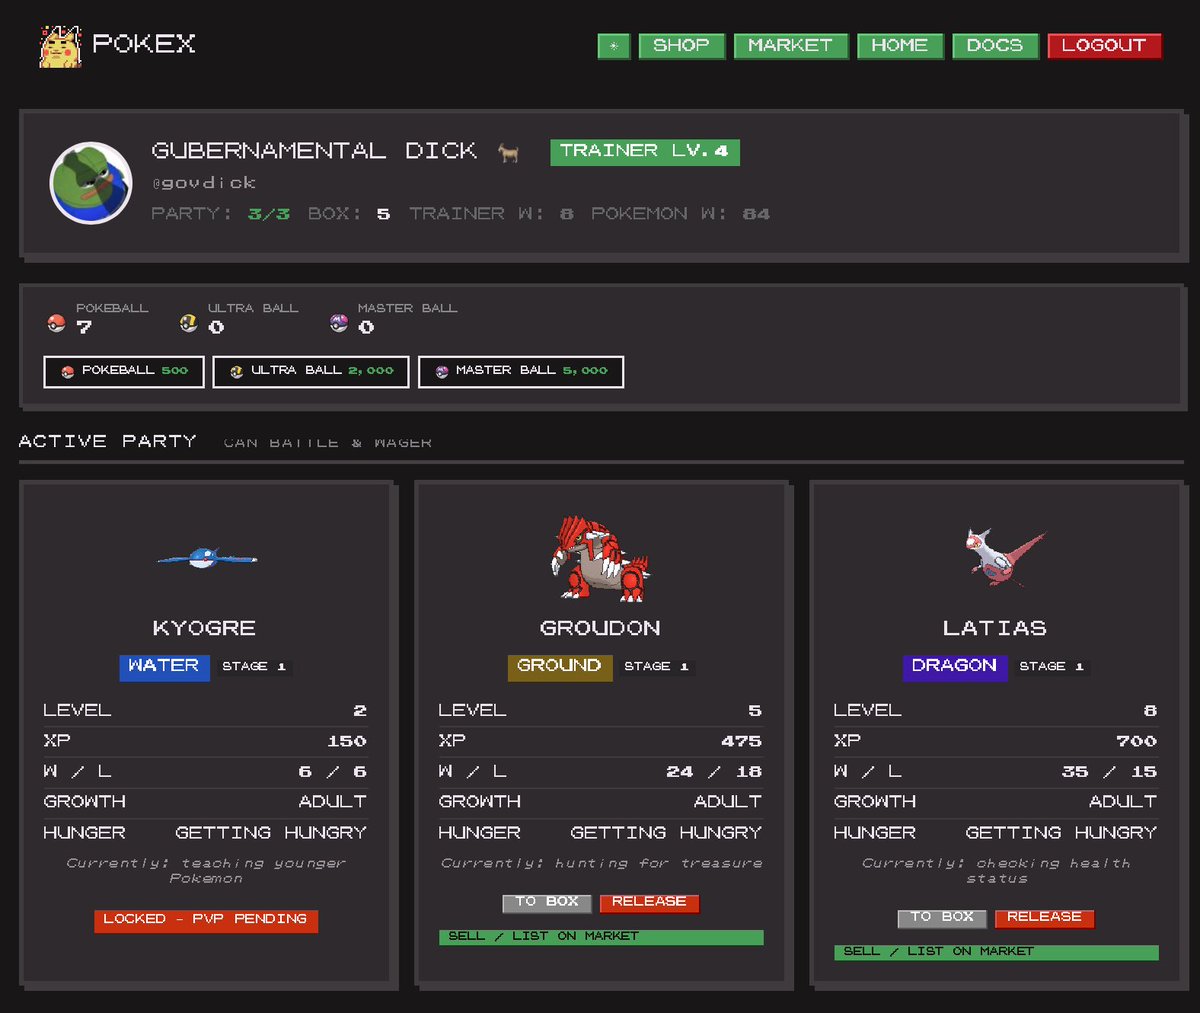The width and height of the screenshot is (1200, 1013).
Task: Click the Groudon sprite
Action: click(x=600, y=558)
